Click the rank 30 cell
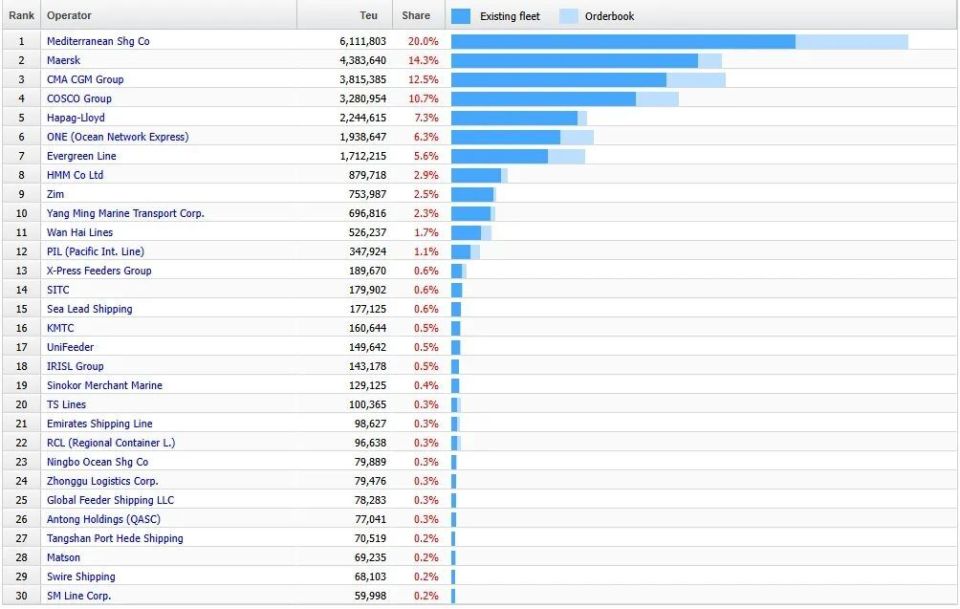 tap(21, 596)
